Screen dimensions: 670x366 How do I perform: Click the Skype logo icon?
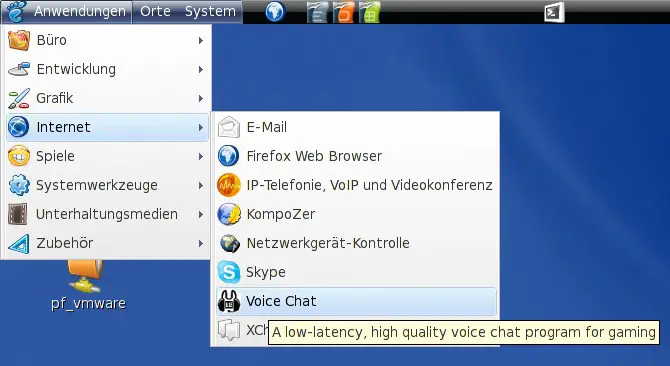tap(229, 272)
